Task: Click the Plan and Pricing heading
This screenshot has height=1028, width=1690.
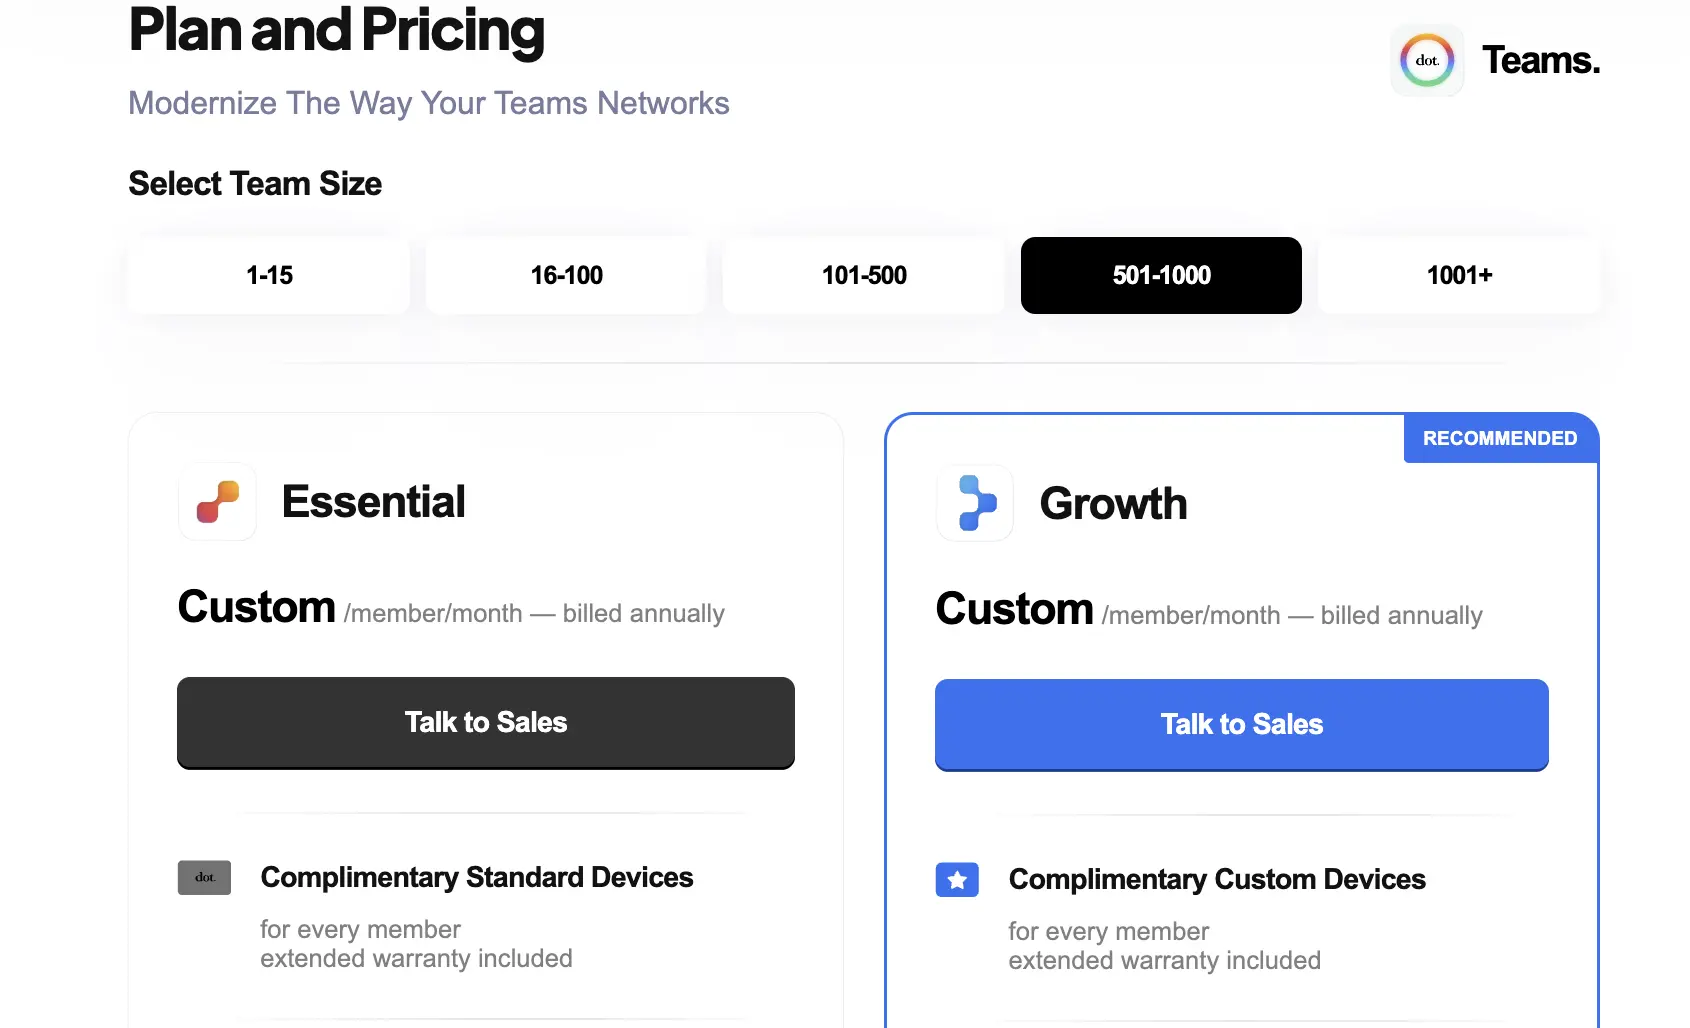Action: click(x=336, y=33)
